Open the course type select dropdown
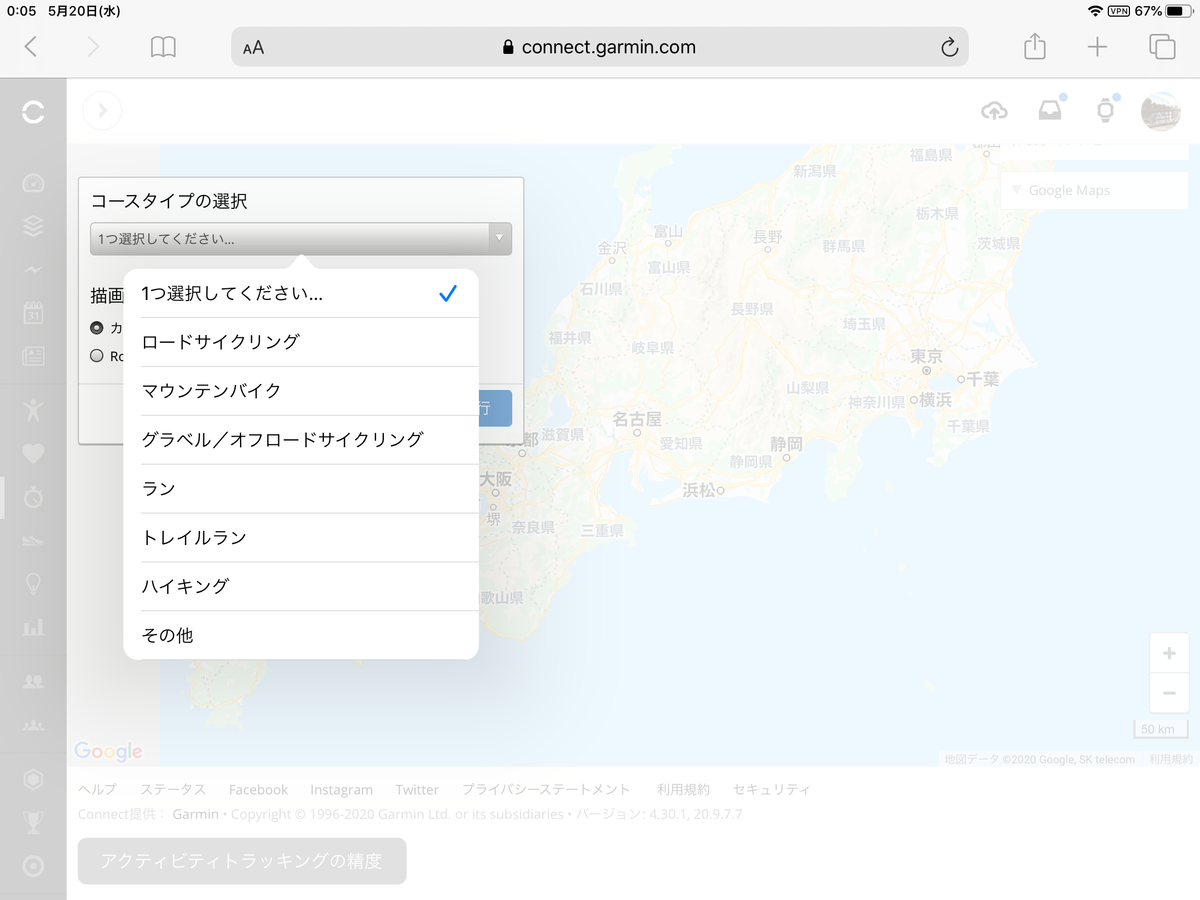The image size is (1200, 900). (301, 239)
